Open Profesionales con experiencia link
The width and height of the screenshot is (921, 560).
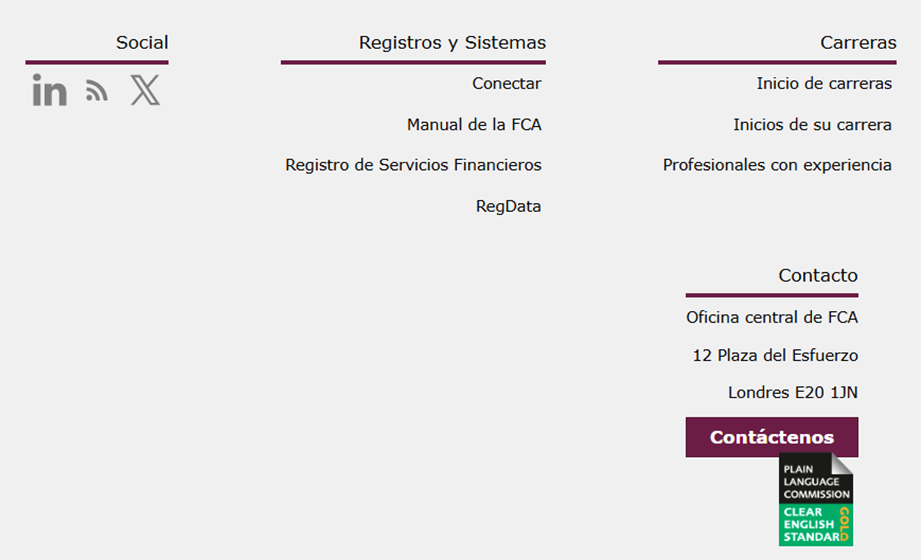click(777, 165)
